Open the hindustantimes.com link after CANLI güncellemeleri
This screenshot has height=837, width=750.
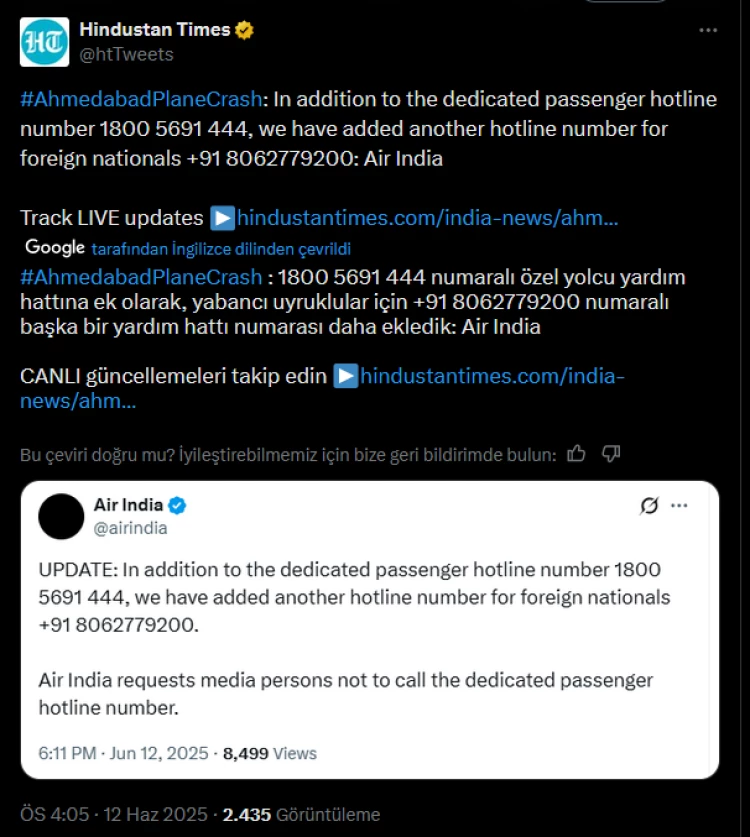[x=491, y=376]
